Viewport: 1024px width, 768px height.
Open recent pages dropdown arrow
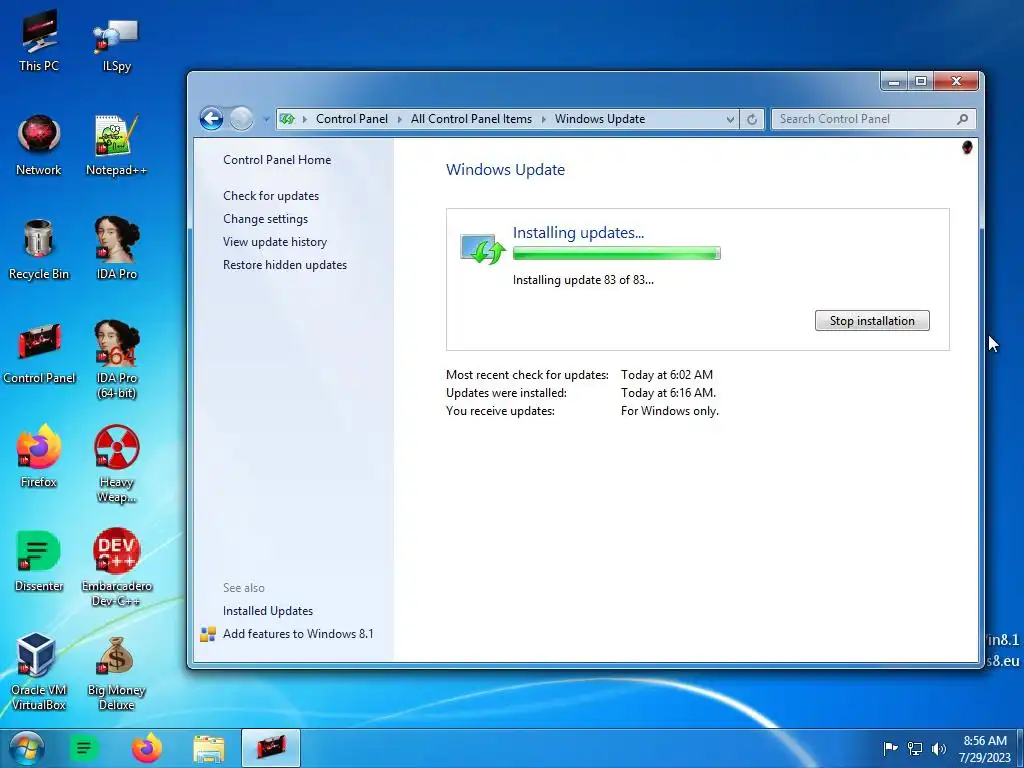[266, 119]
